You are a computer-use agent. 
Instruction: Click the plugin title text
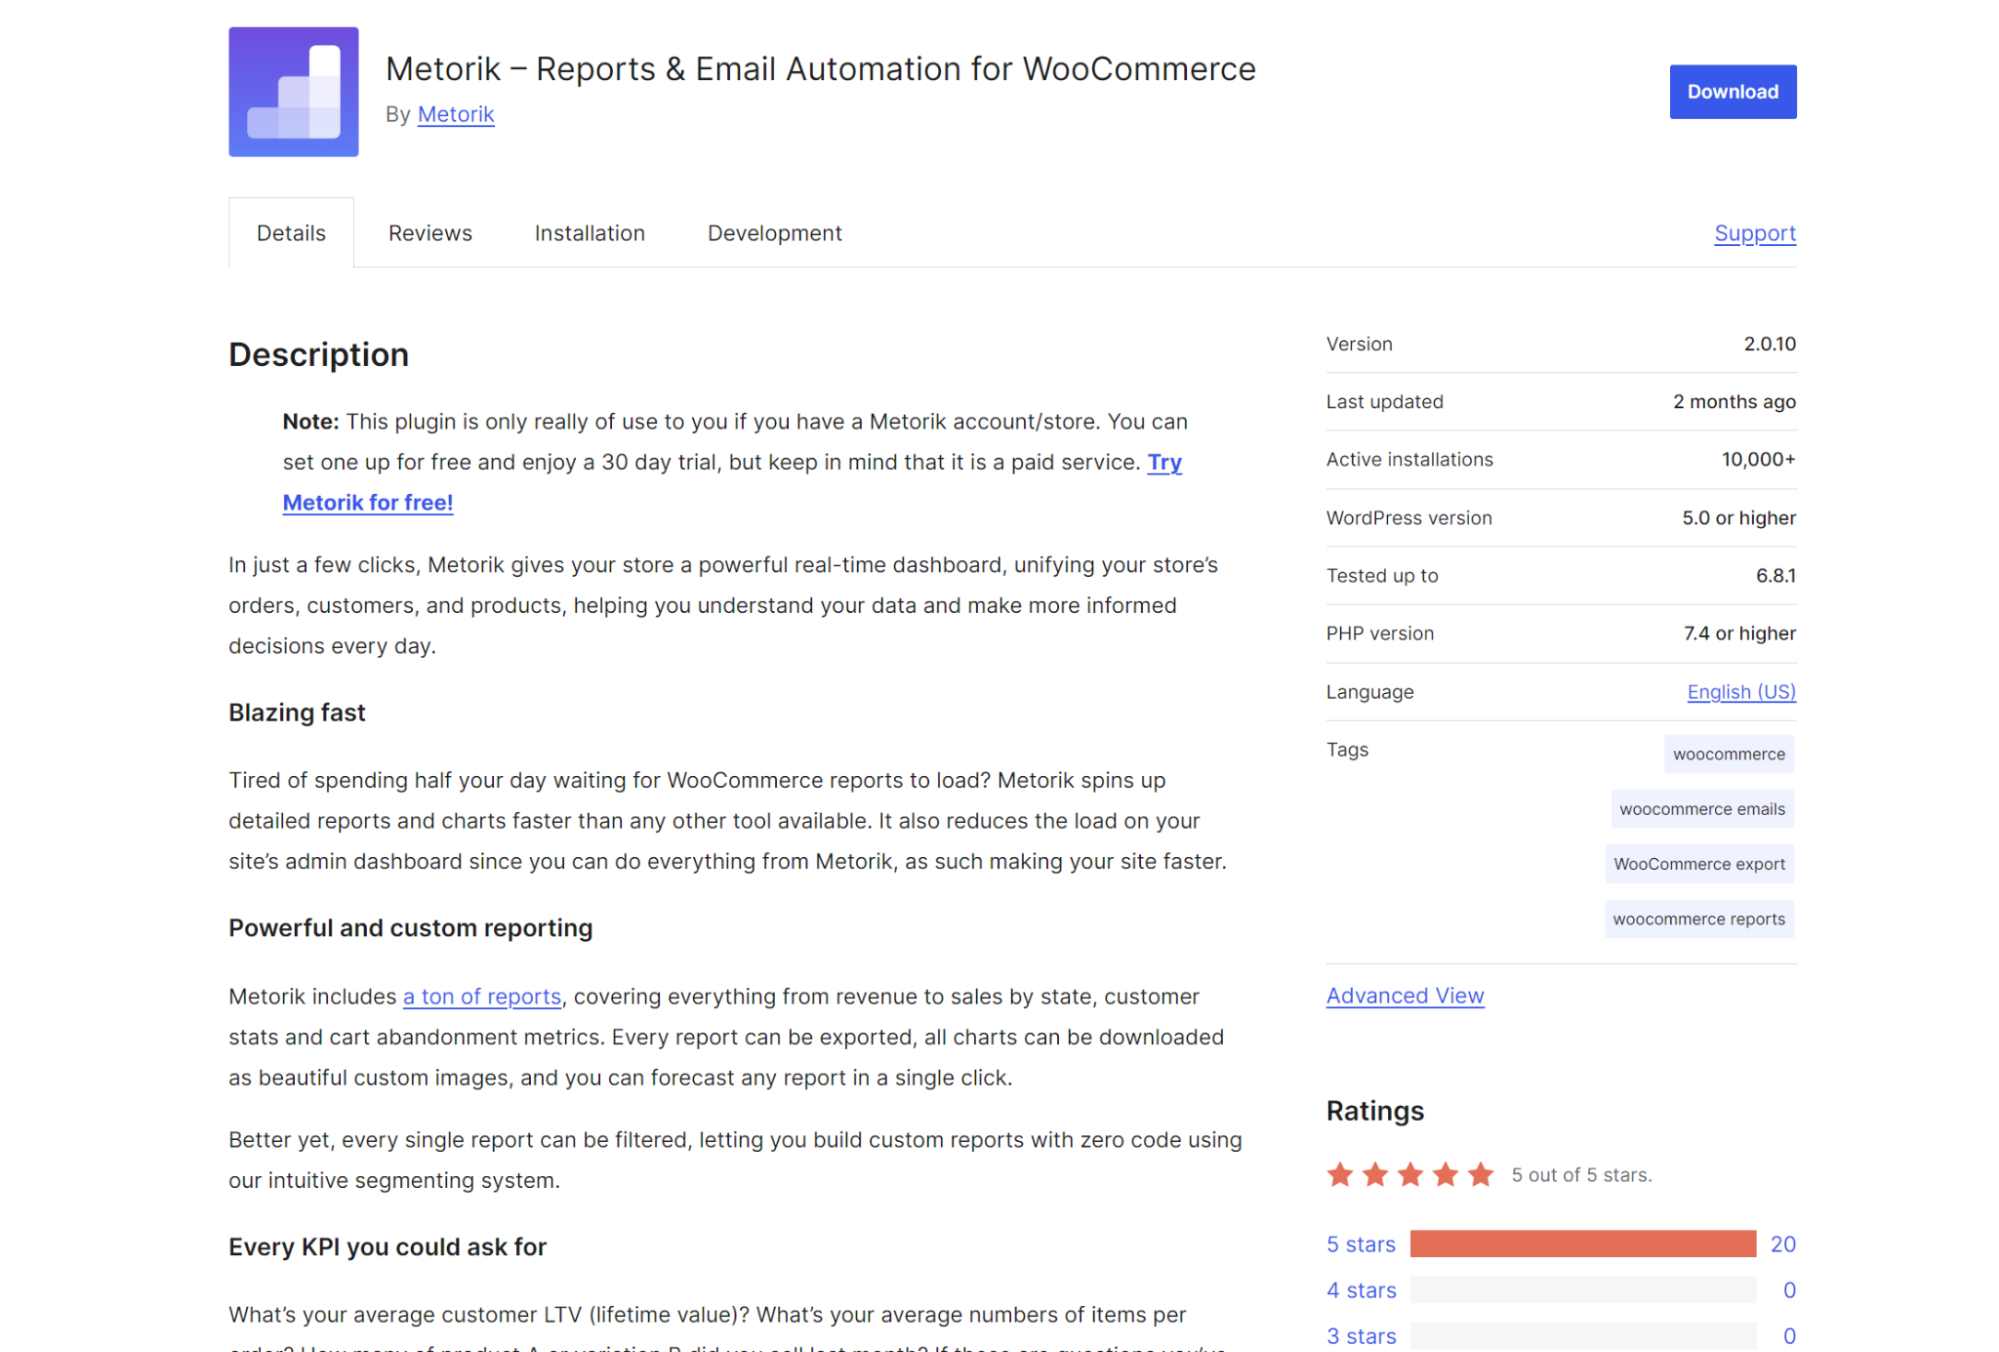coord(820,69)
